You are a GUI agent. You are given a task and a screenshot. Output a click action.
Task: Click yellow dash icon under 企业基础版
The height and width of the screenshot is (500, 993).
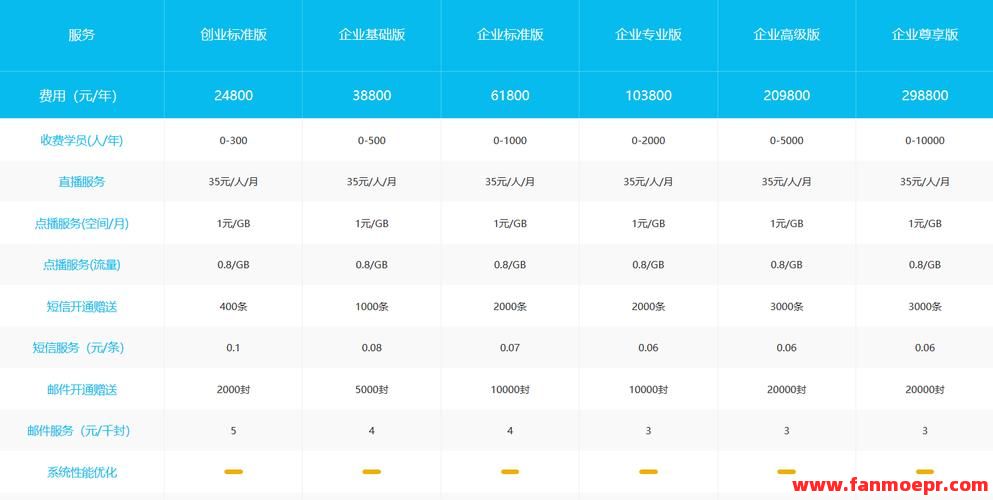coord(372,472)
